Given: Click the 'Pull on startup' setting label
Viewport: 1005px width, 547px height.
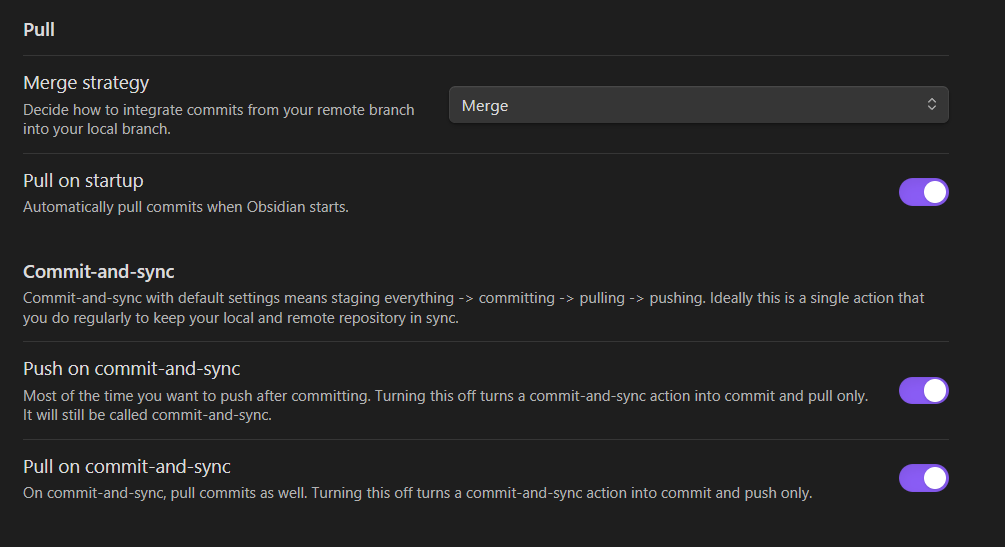Looking at the screenshot, I should [x=83, y=181].
